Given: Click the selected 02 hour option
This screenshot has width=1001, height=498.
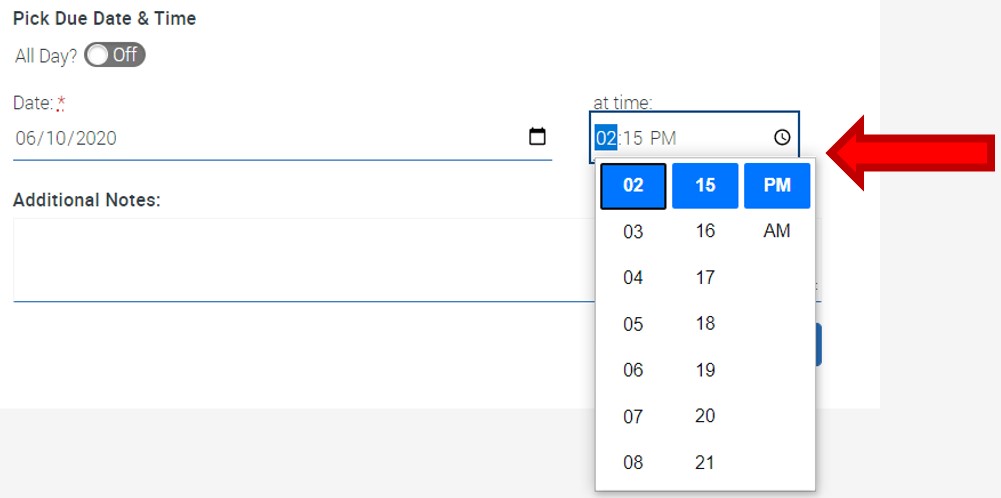Looking at the screenshot, I should tap(633, 186).
